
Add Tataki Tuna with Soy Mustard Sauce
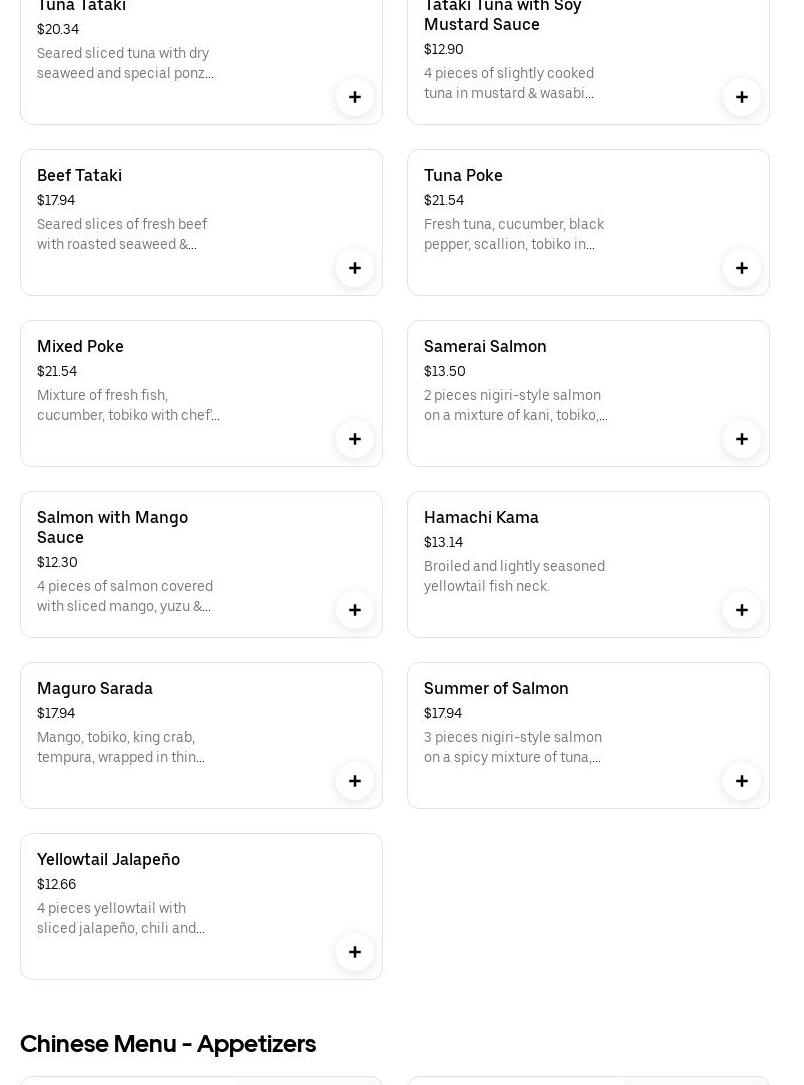[x=742, y=97]
